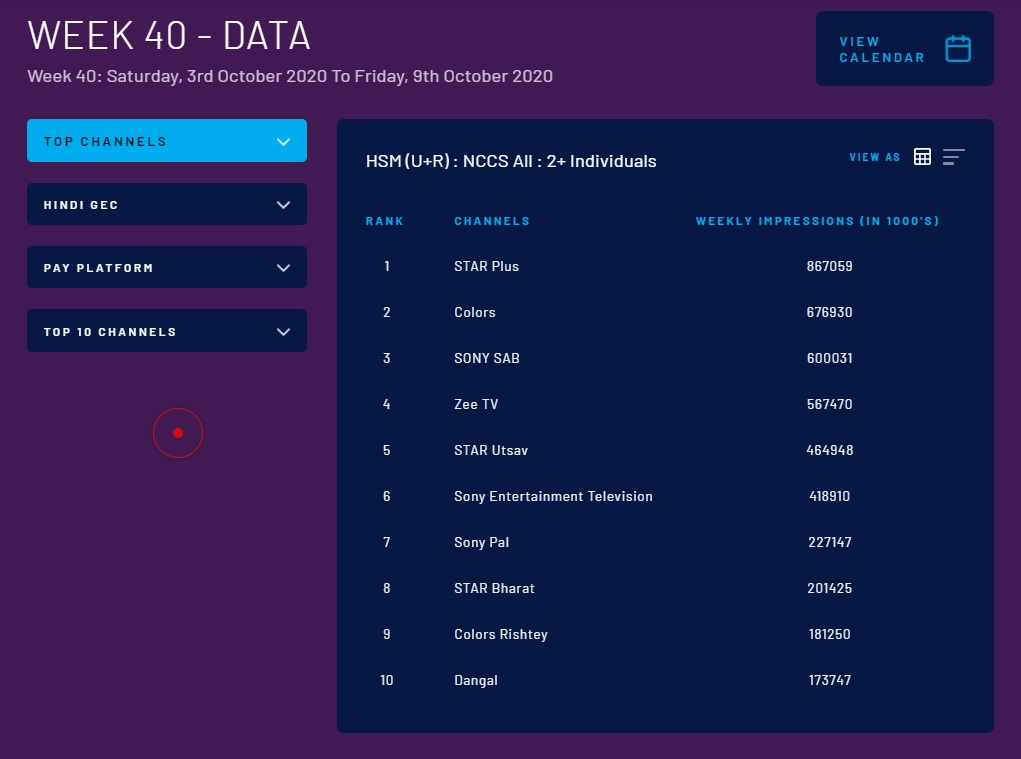Click the View Calendar button text
This screenshot has height=759, width=1021.
(867, 49)
